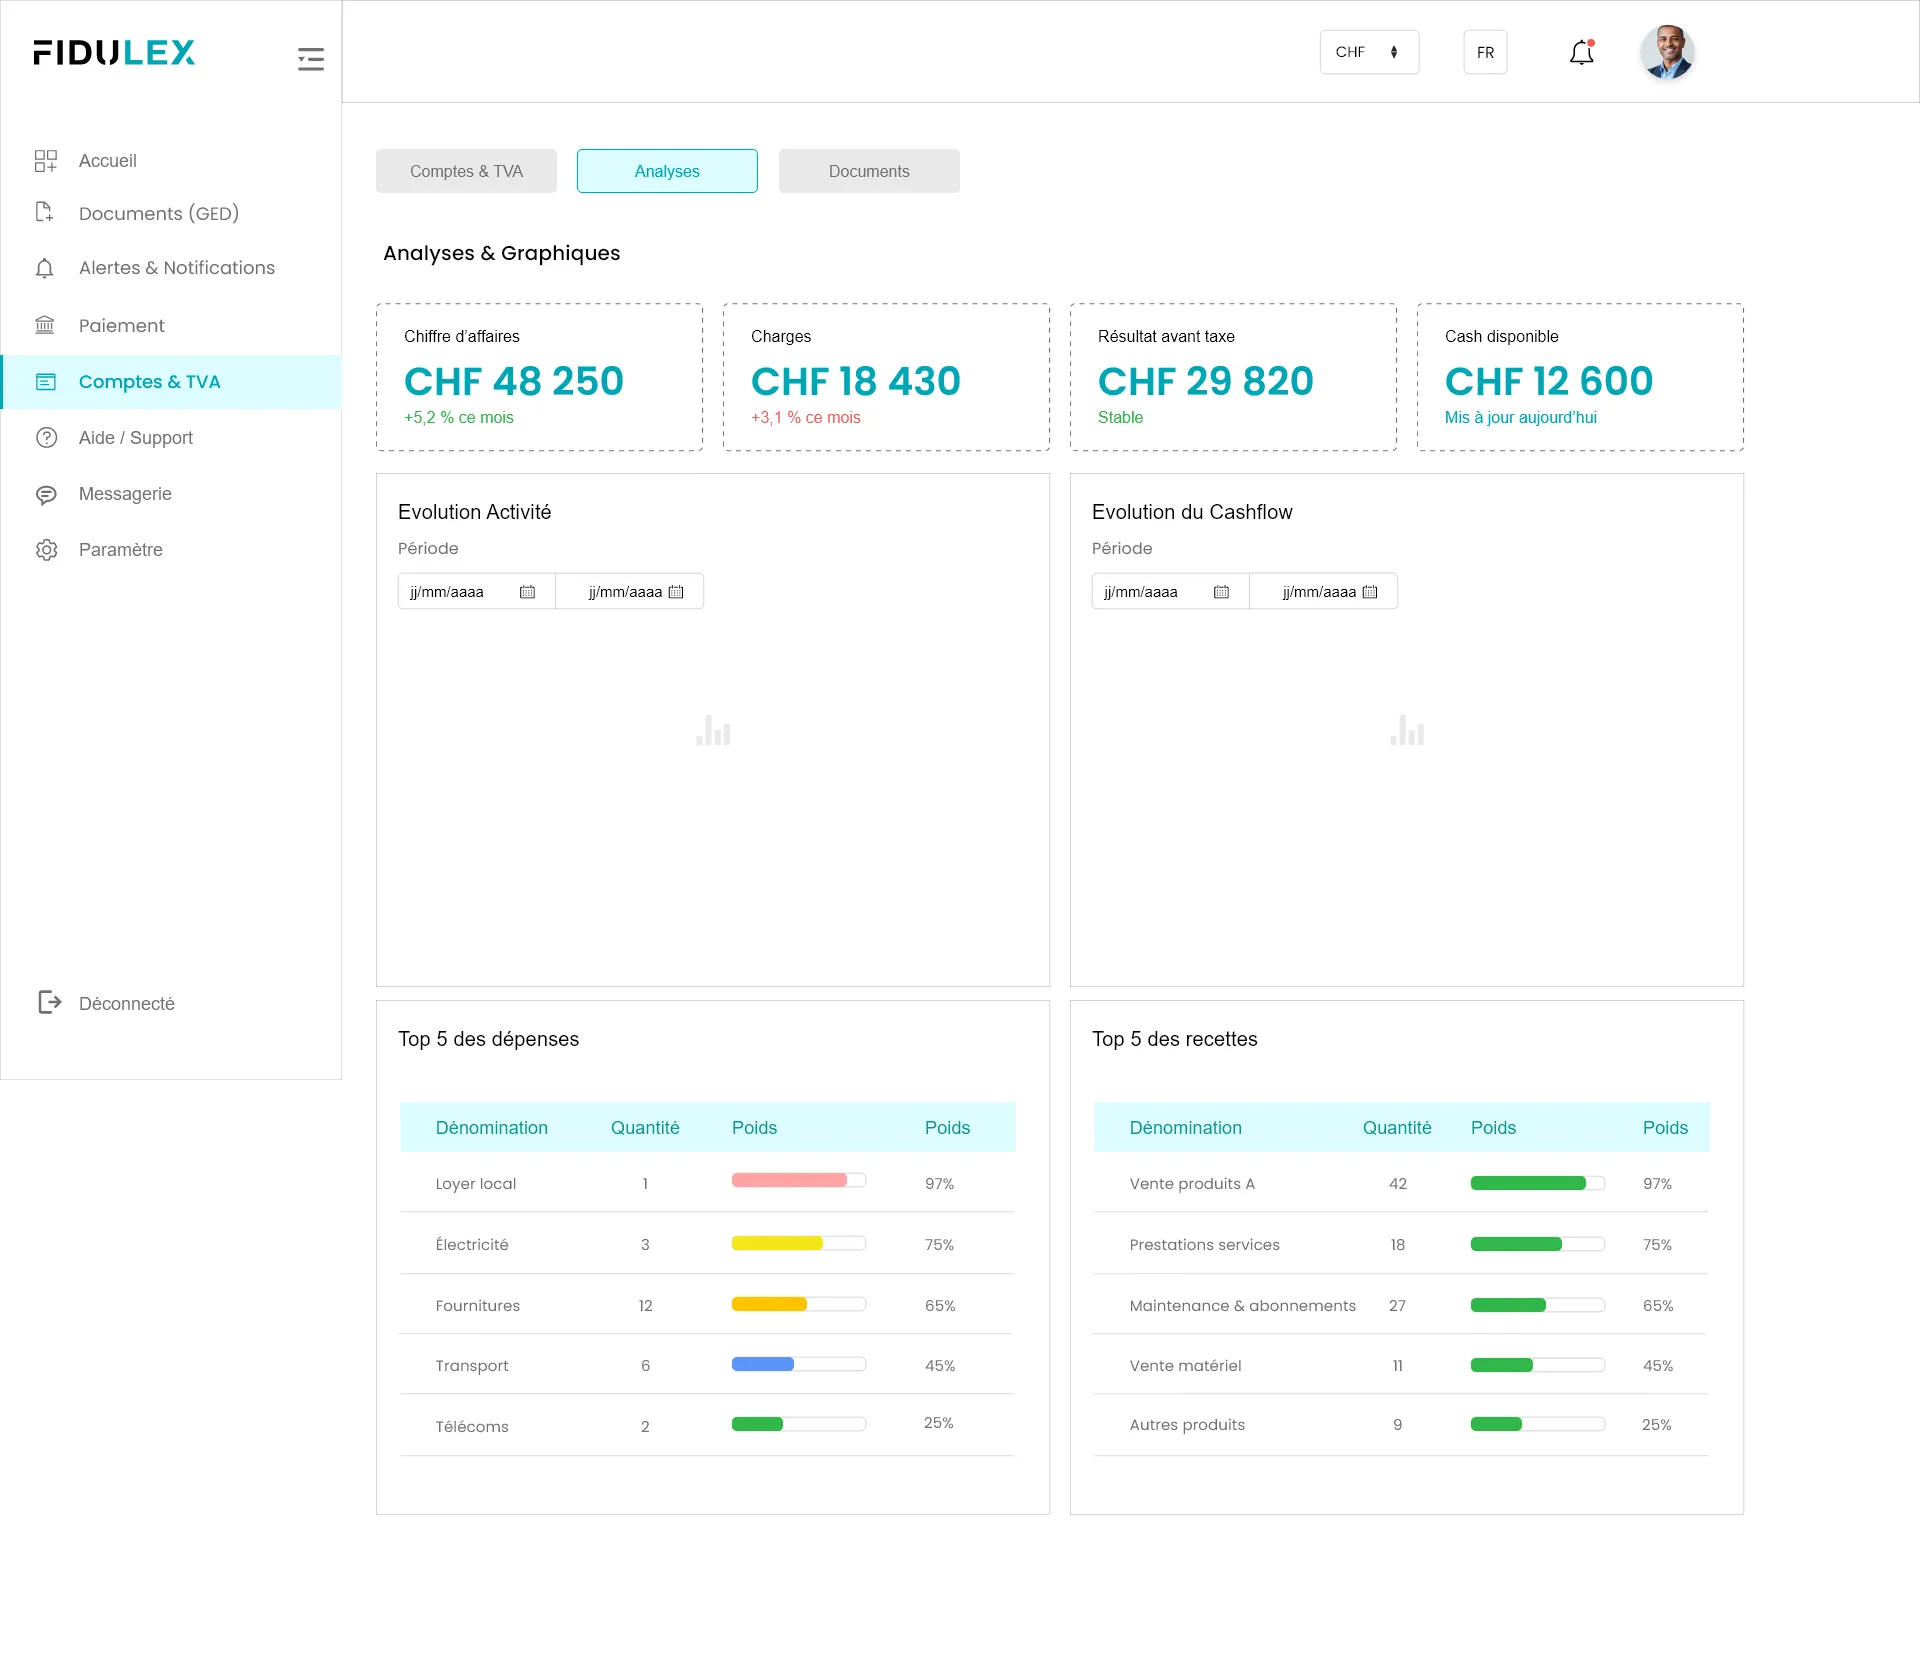Click the Paiement bank icon

click(45, 325)
